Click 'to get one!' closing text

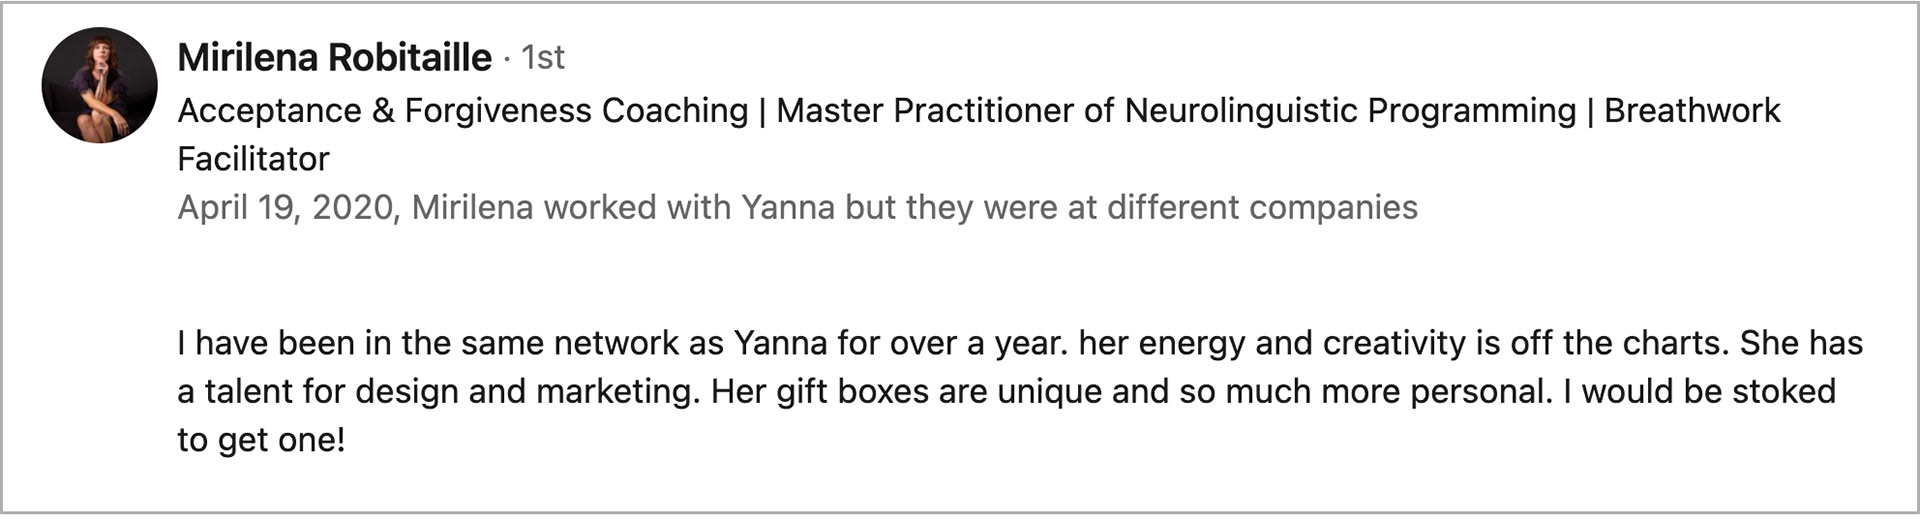coord(261,440)
